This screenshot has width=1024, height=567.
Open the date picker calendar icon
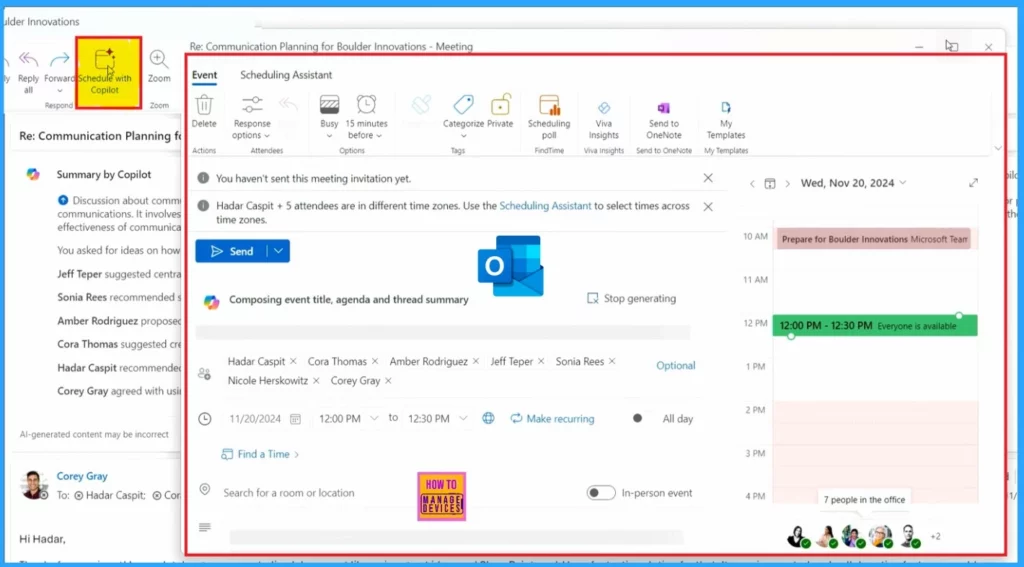[x=295, y=419]
